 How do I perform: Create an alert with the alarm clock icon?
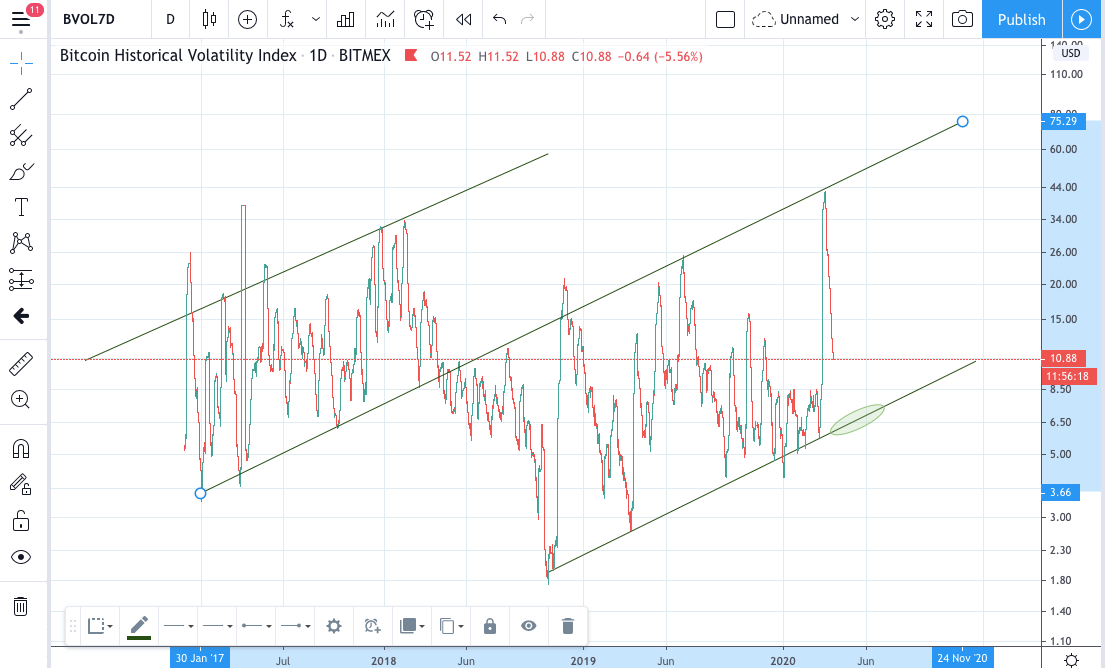[424, 20]
